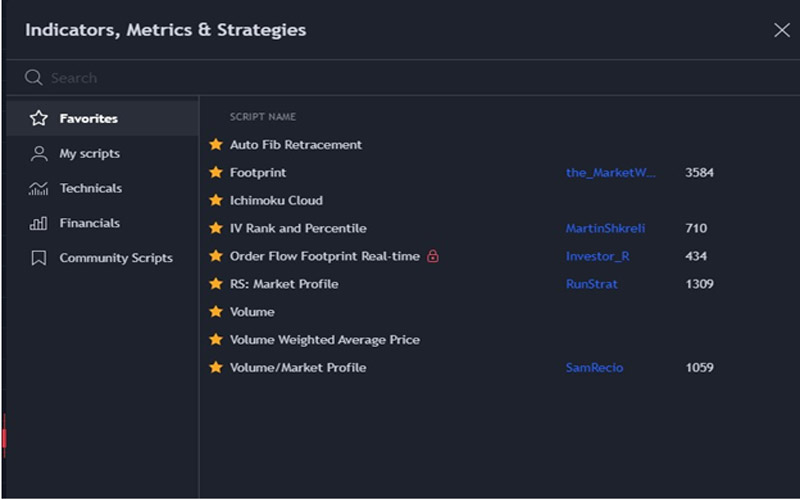This screenshot has height=500, width=800.
Task: Switch to the Community Scripts tab
Action: pos(115,258)
